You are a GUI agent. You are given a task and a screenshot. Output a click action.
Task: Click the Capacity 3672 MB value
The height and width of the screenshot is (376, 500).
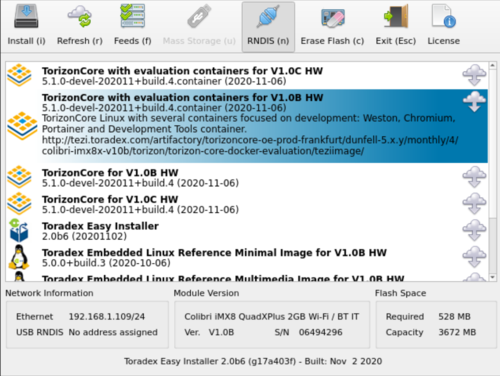click(457, 332)
